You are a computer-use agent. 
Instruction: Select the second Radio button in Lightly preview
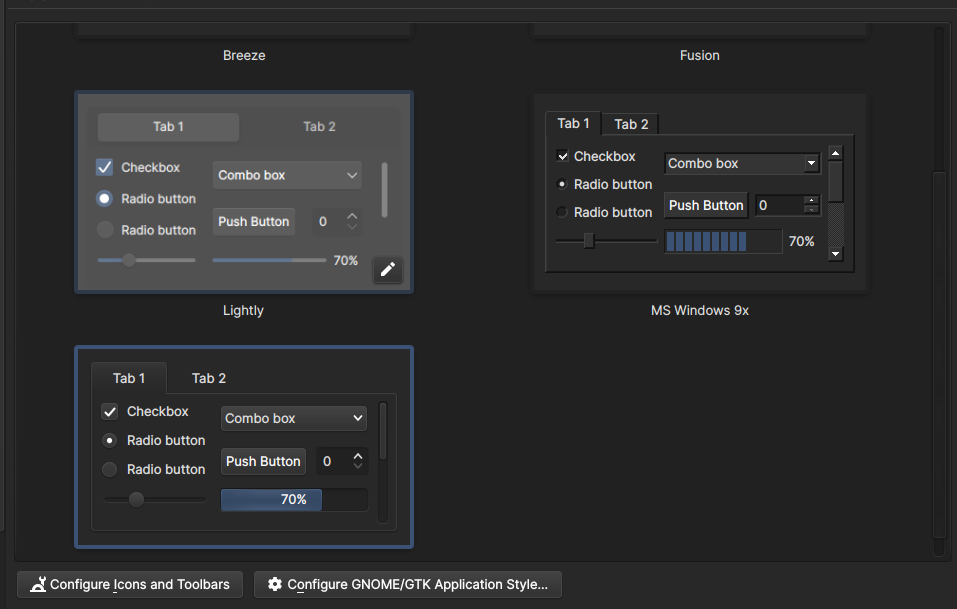click(x=104, y=230)
